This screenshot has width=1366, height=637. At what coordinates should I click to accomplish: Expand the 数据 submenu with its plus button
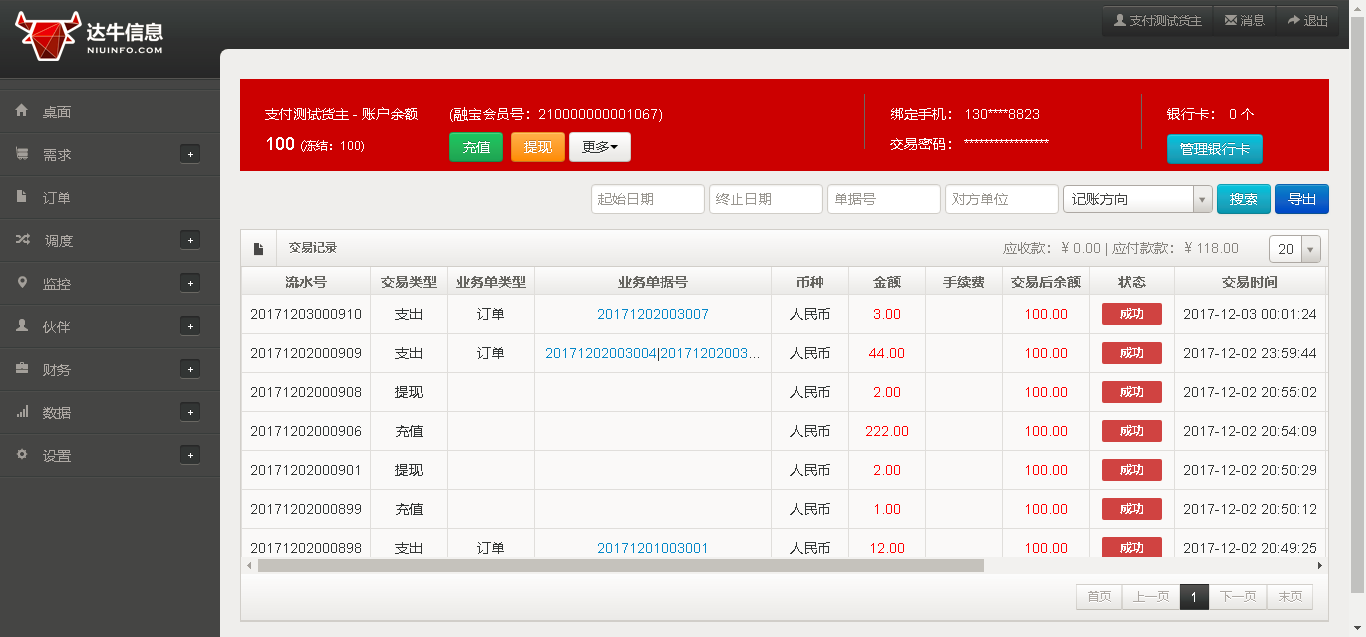pyautogui.click(x=189, y=411)
